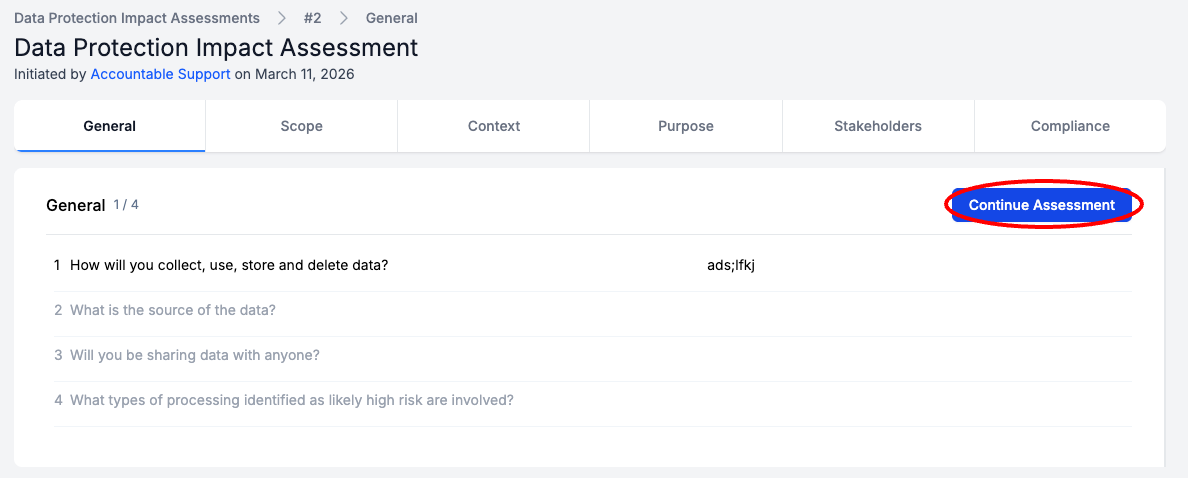Click the Data Protection Impact Assessment page title
The image size is (1188, 478).
[x=216, y=47]
